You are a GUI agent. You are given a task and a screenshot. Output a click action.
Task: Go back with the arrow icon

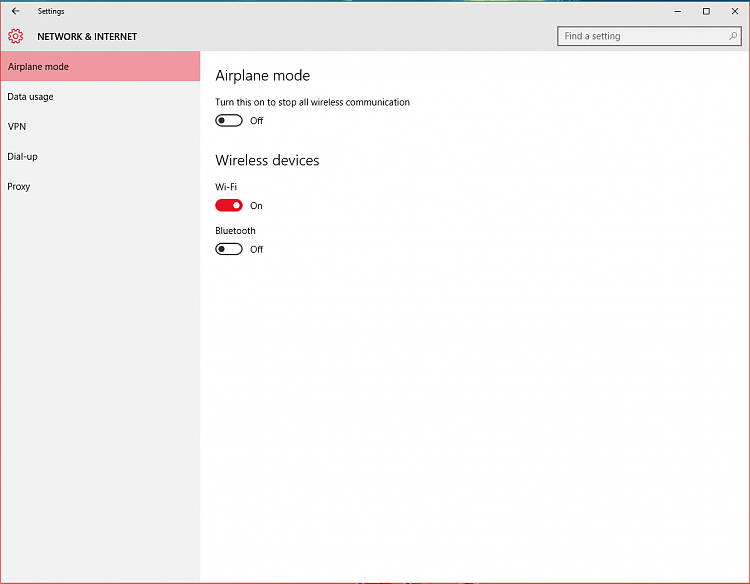click(15, 11)
